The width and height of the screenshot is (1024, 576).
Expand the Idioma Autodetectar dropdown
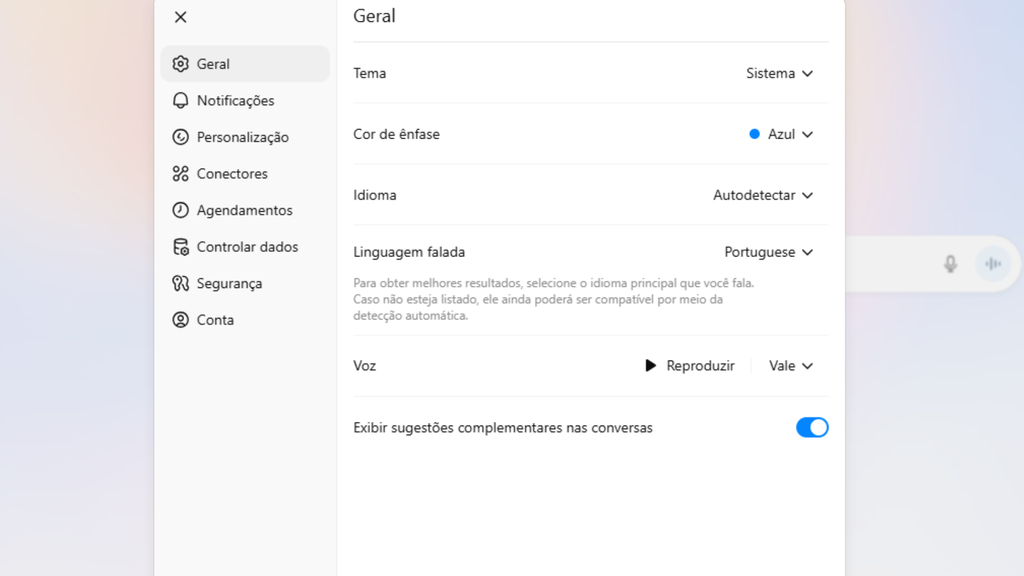click(763, 195)
